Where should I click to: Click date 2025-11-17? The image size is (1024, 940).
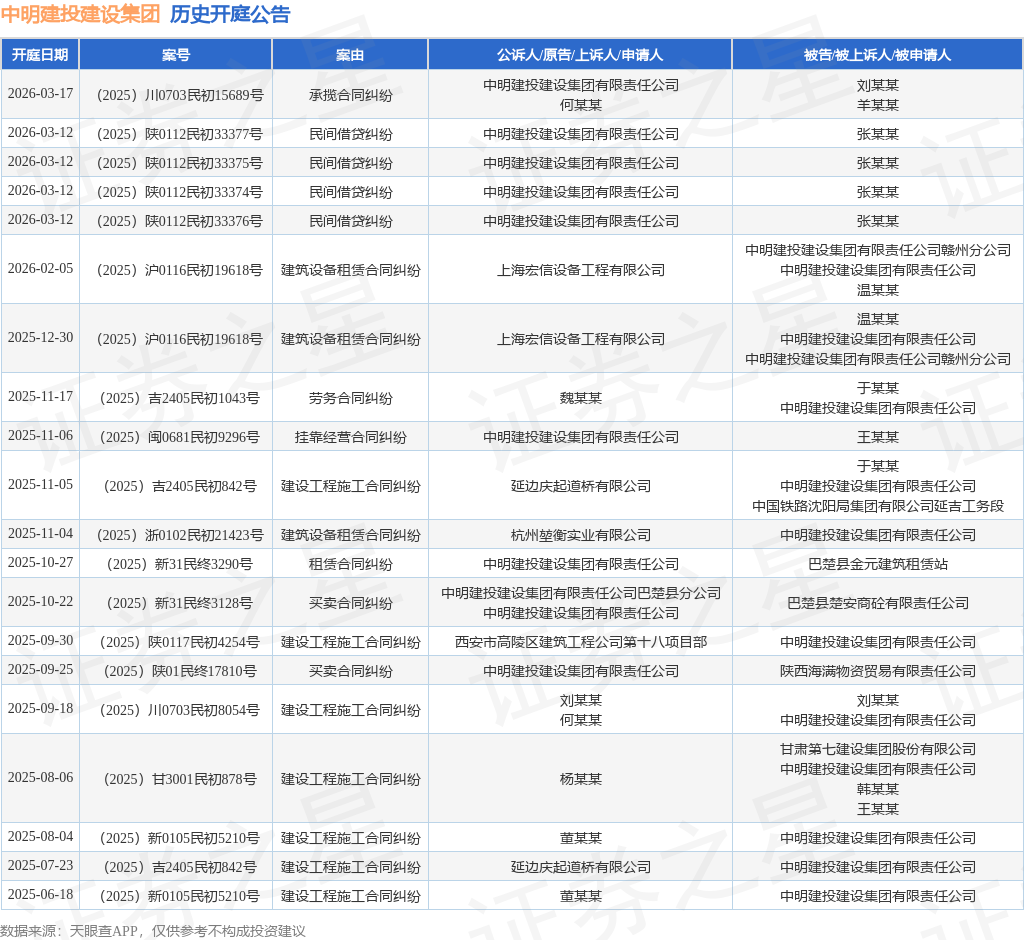click(40, 397)
